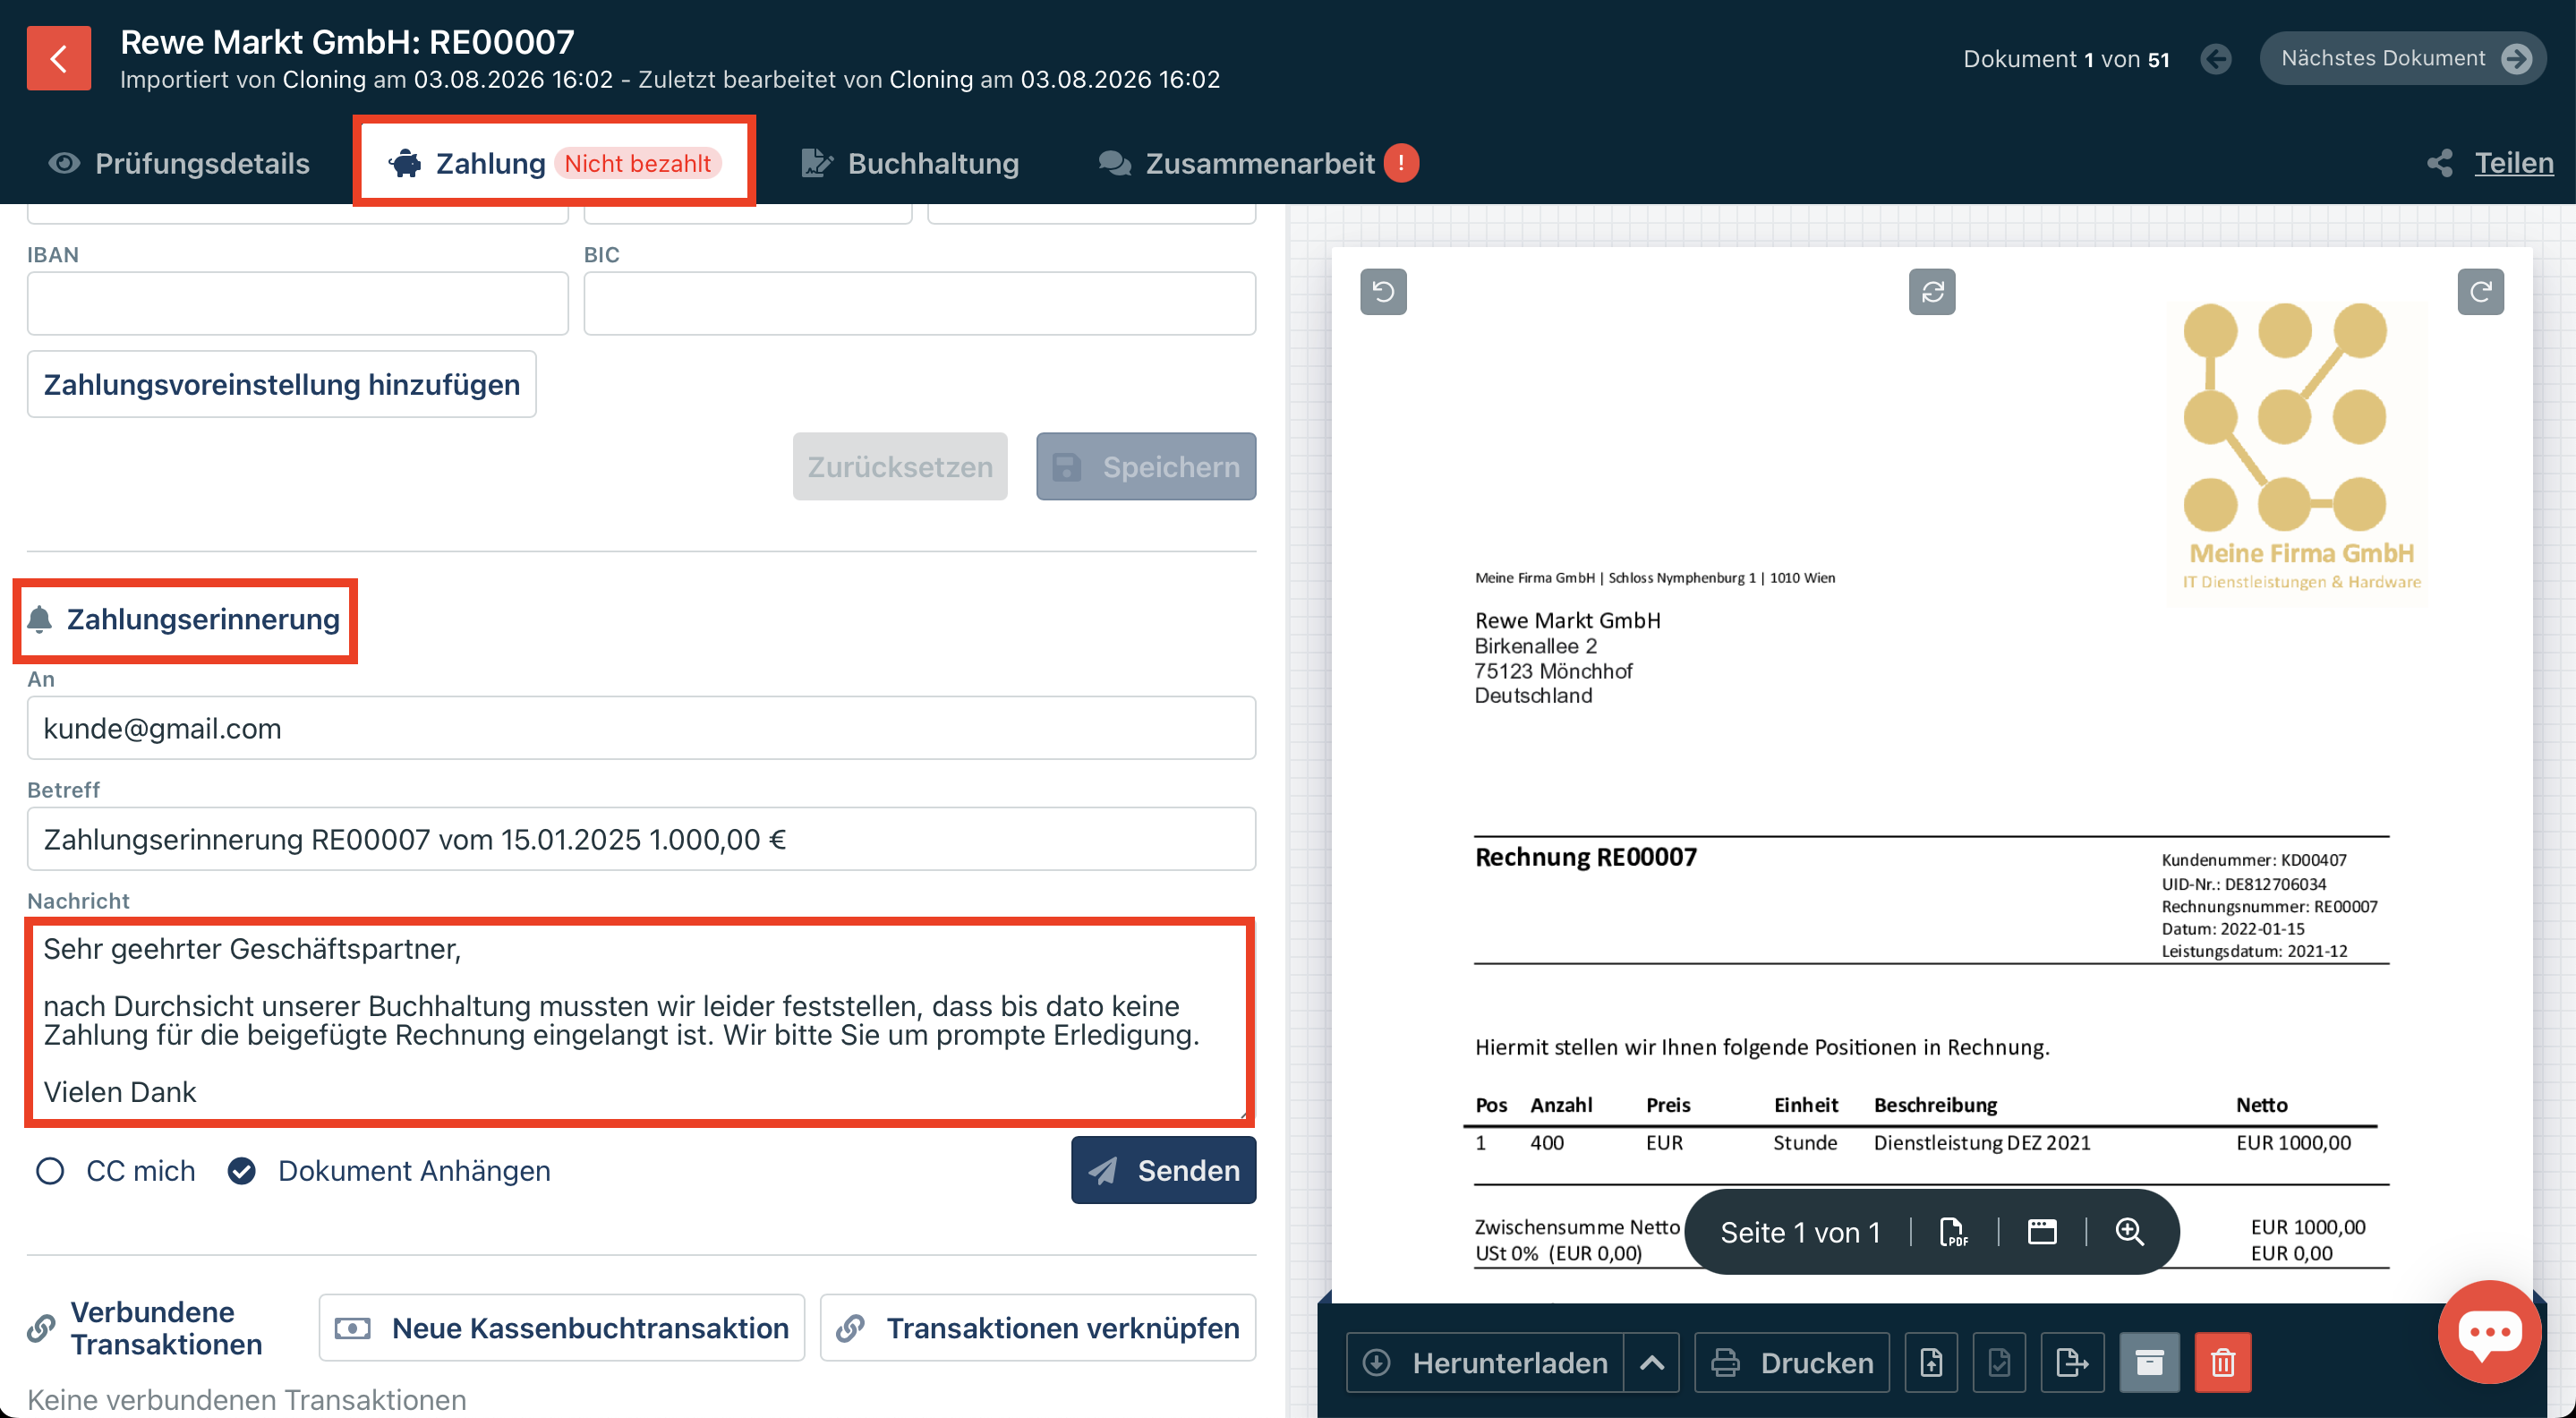Send the payment reminder with Senden

tap(1164, 1170)
